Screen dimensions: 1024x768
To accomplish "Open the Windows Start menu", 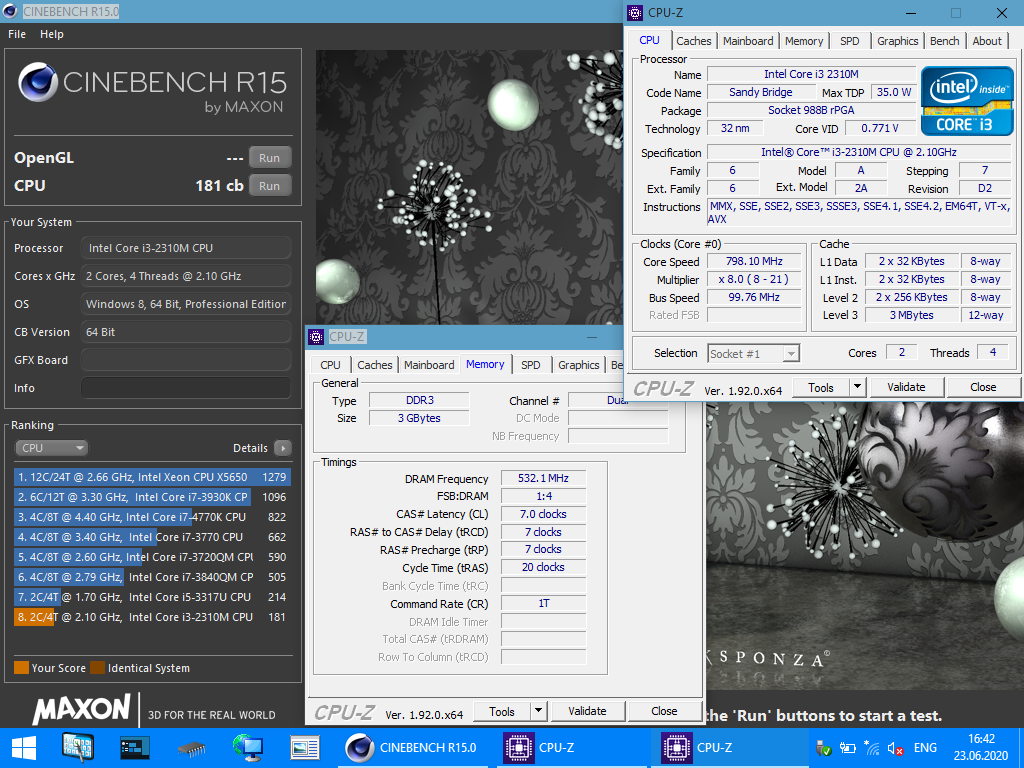I will [x=24, y=748].
